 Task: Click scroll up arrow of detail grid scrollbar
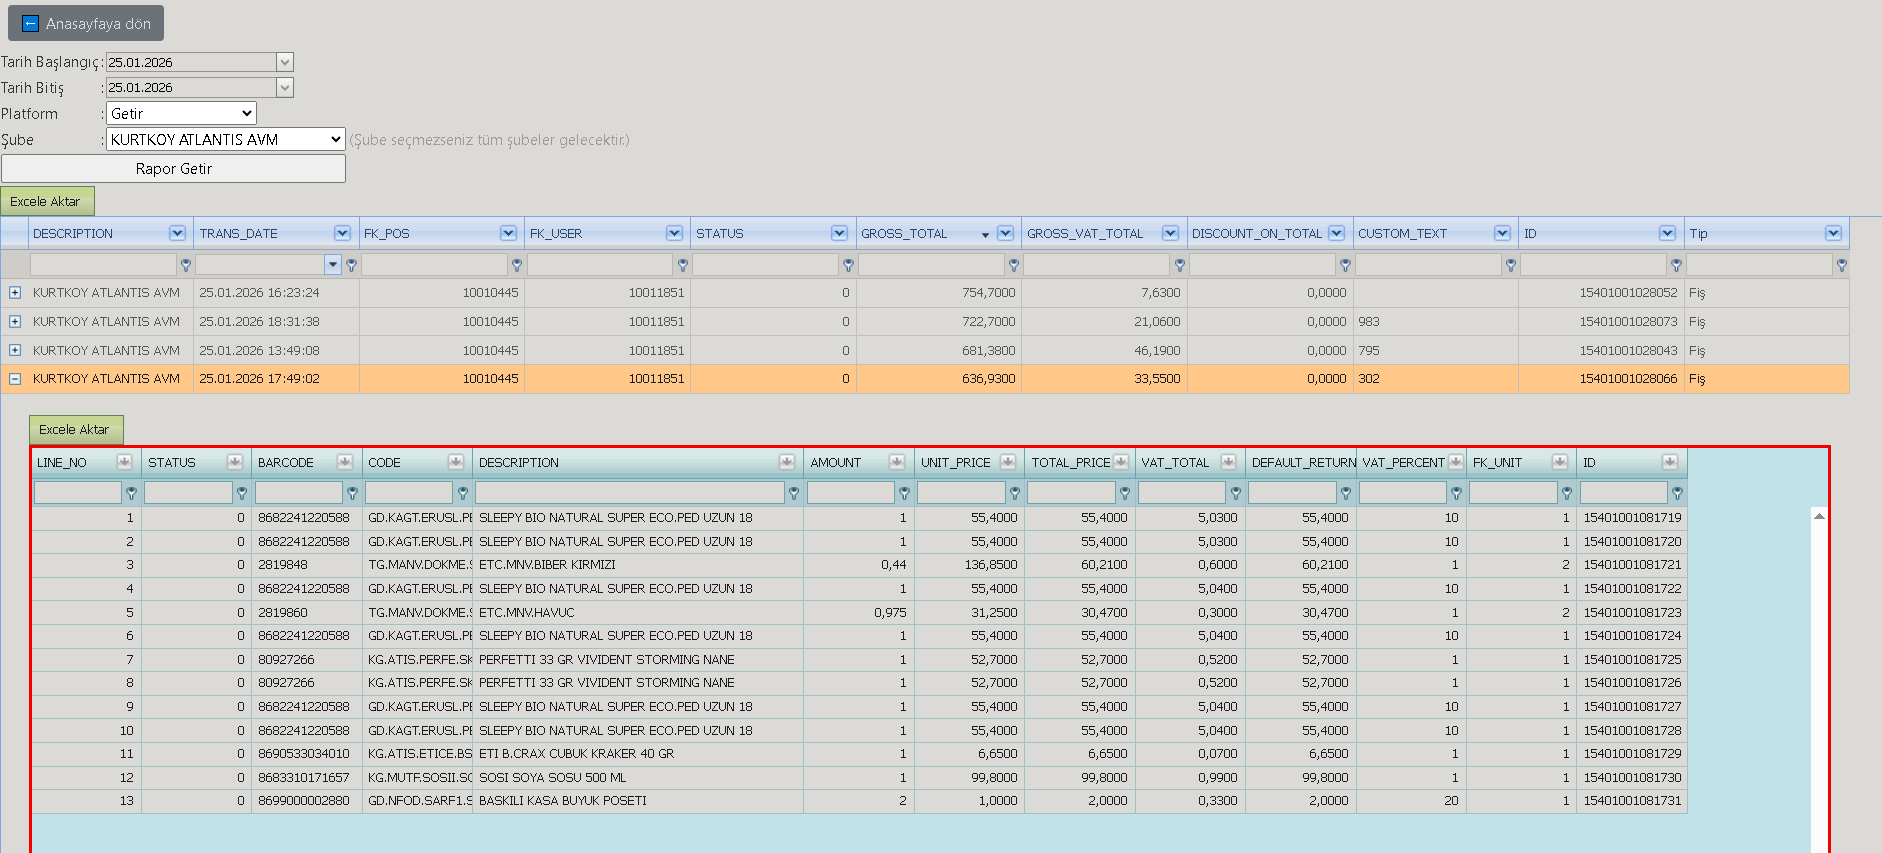point(1819,516)
